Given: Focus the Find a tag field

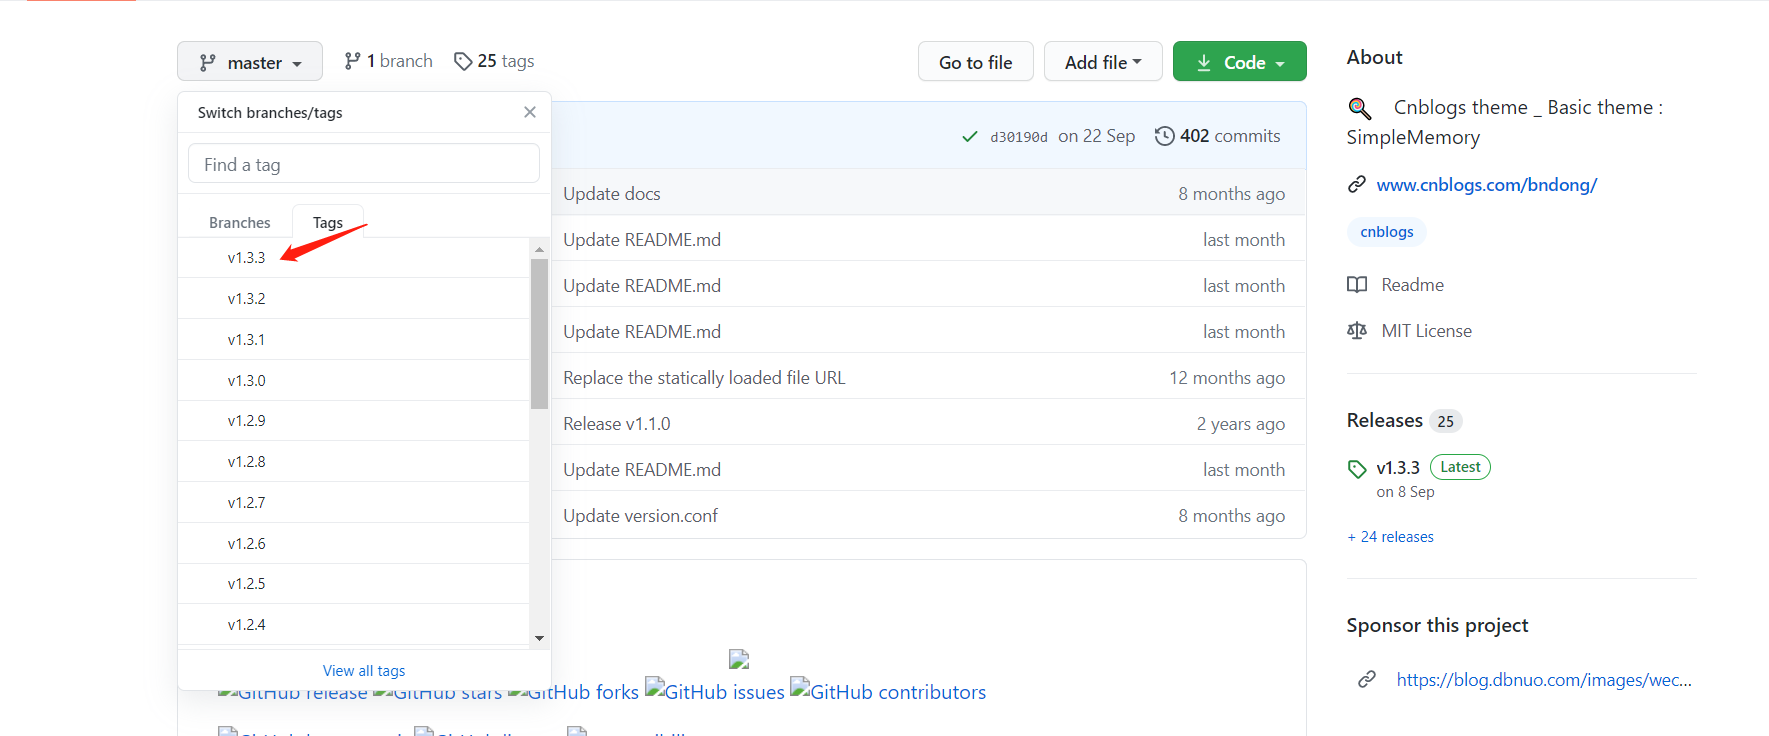Looking at the screenshot, I should coord(364,164).
